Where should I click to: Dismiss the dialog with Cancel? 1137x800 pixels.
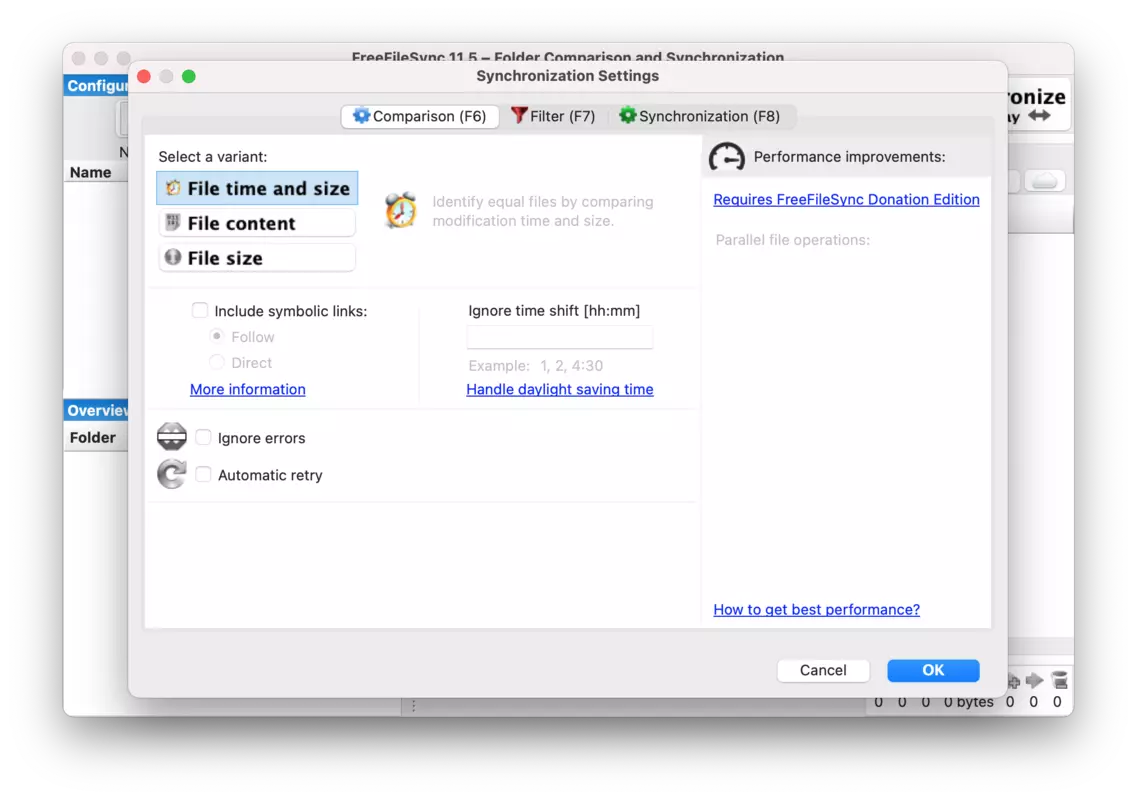tap(823, 670)
